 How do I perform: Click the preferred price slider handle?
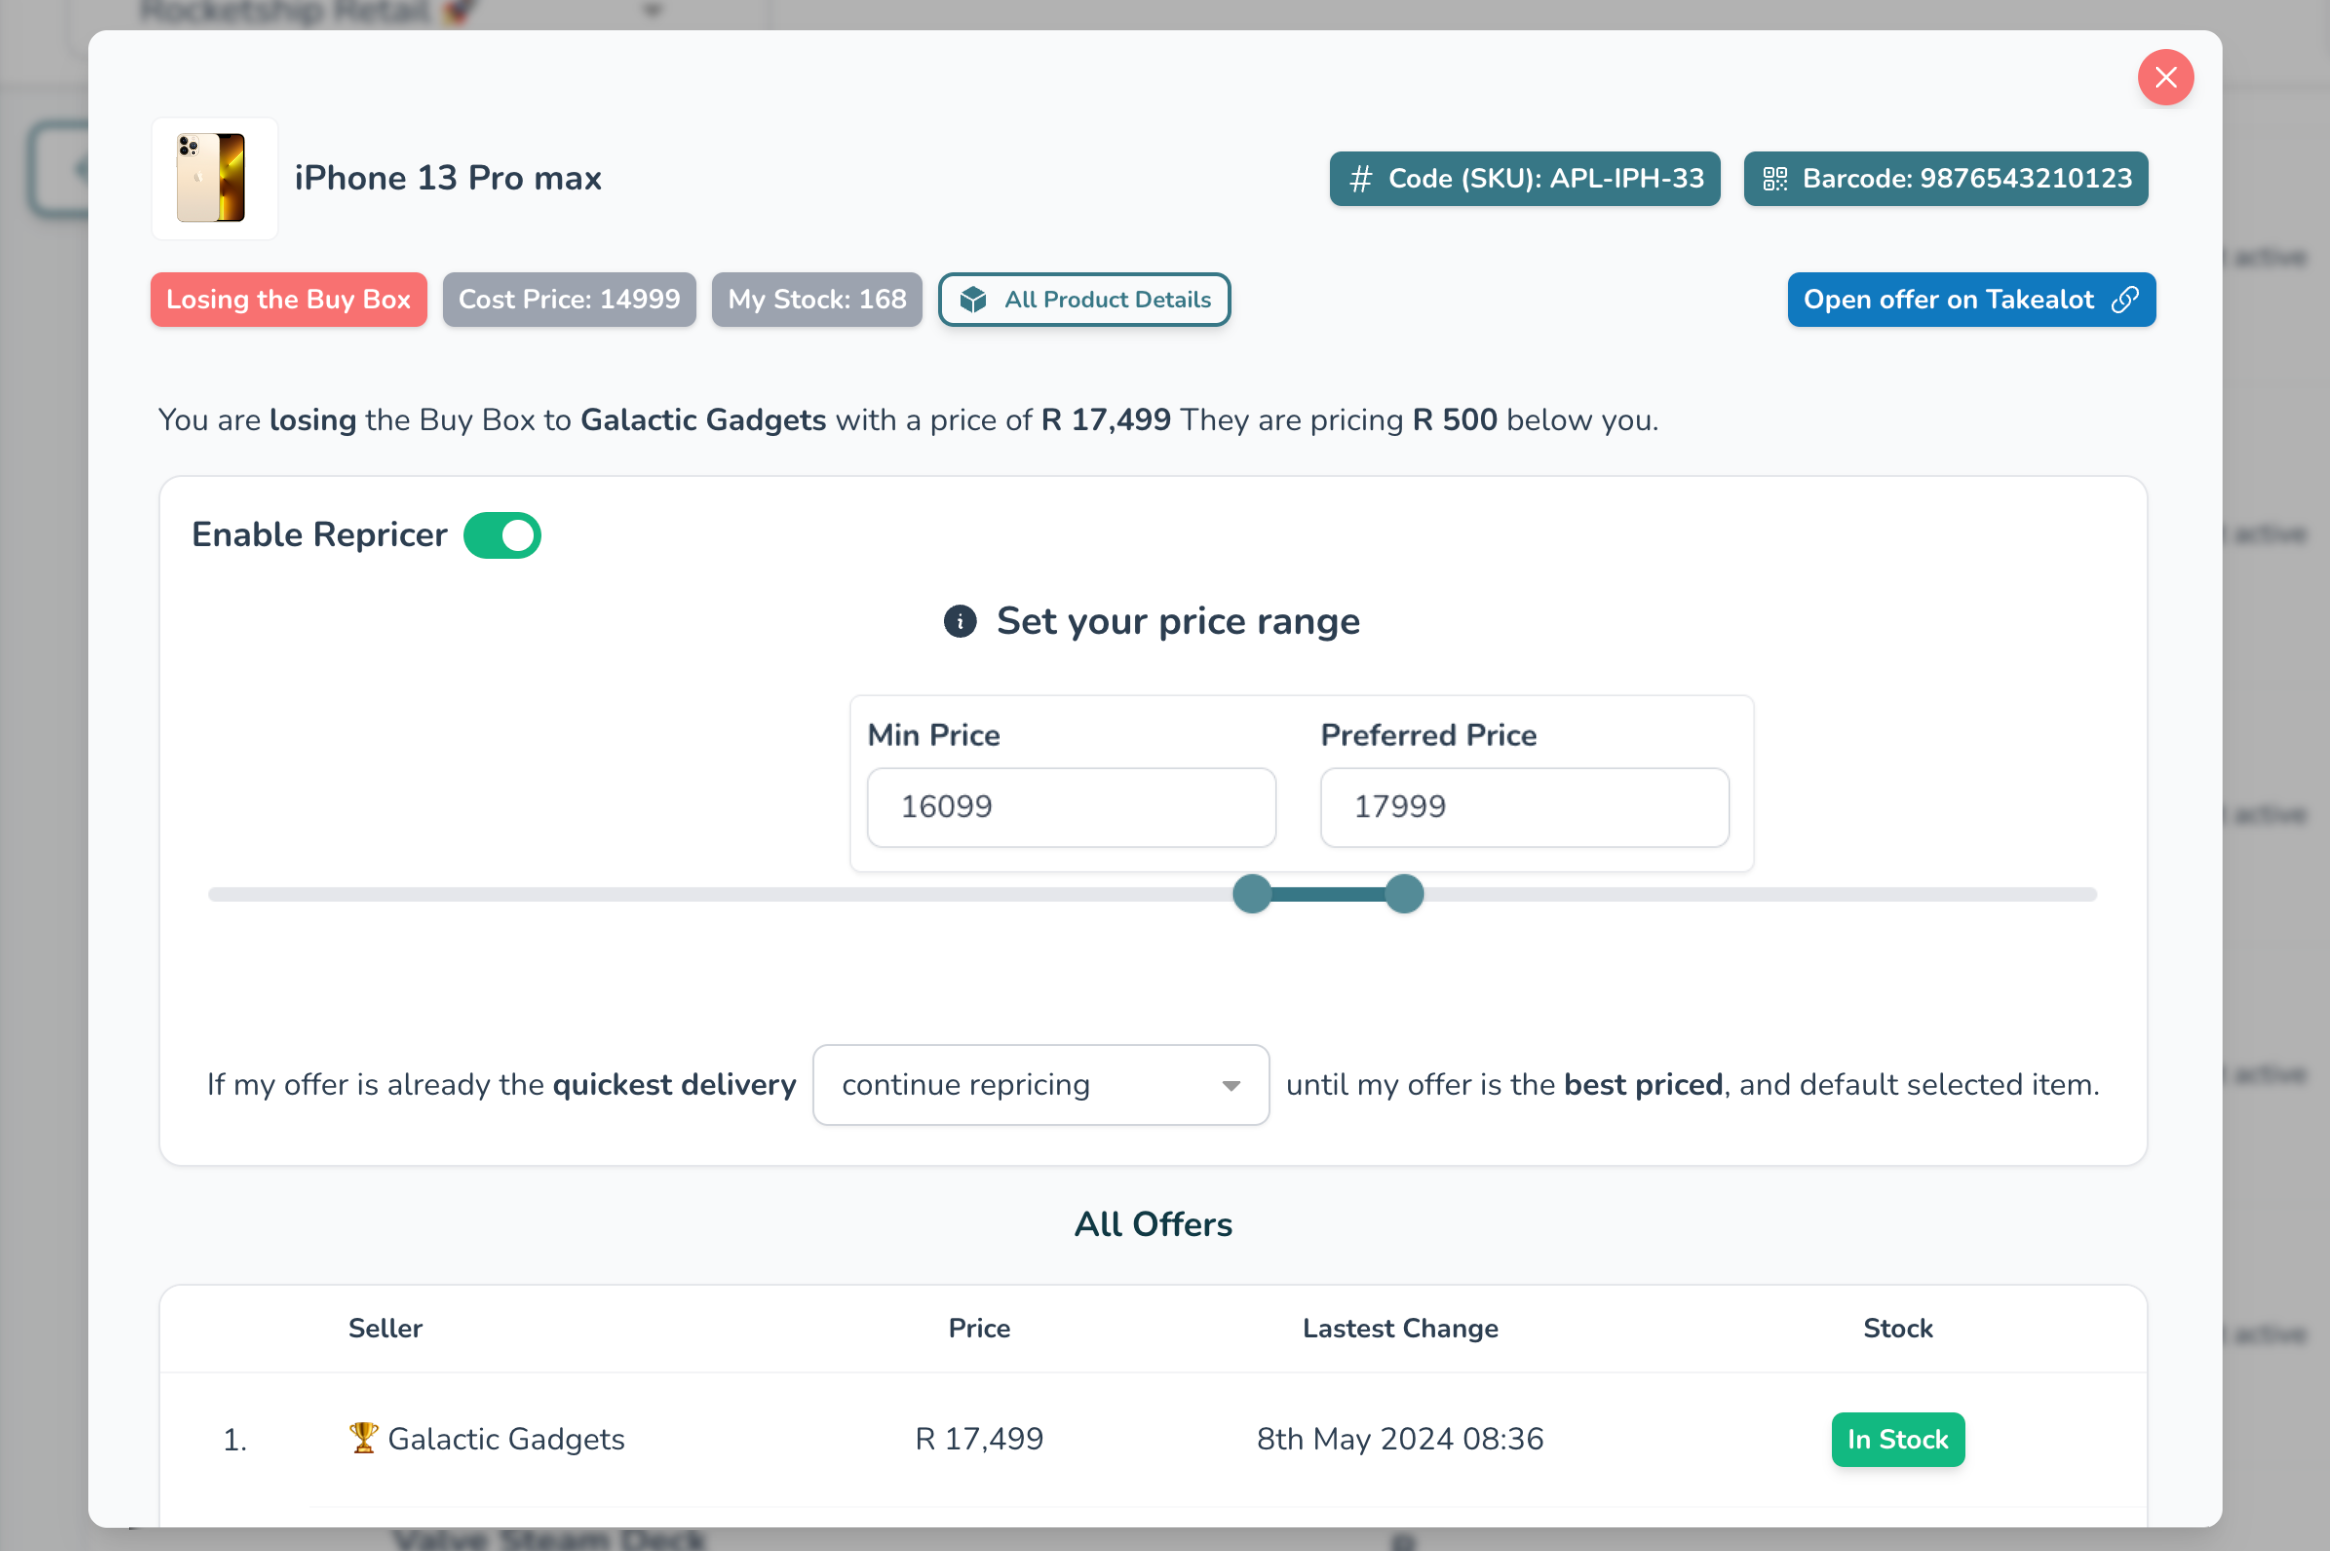click(x=1403, y=894)
